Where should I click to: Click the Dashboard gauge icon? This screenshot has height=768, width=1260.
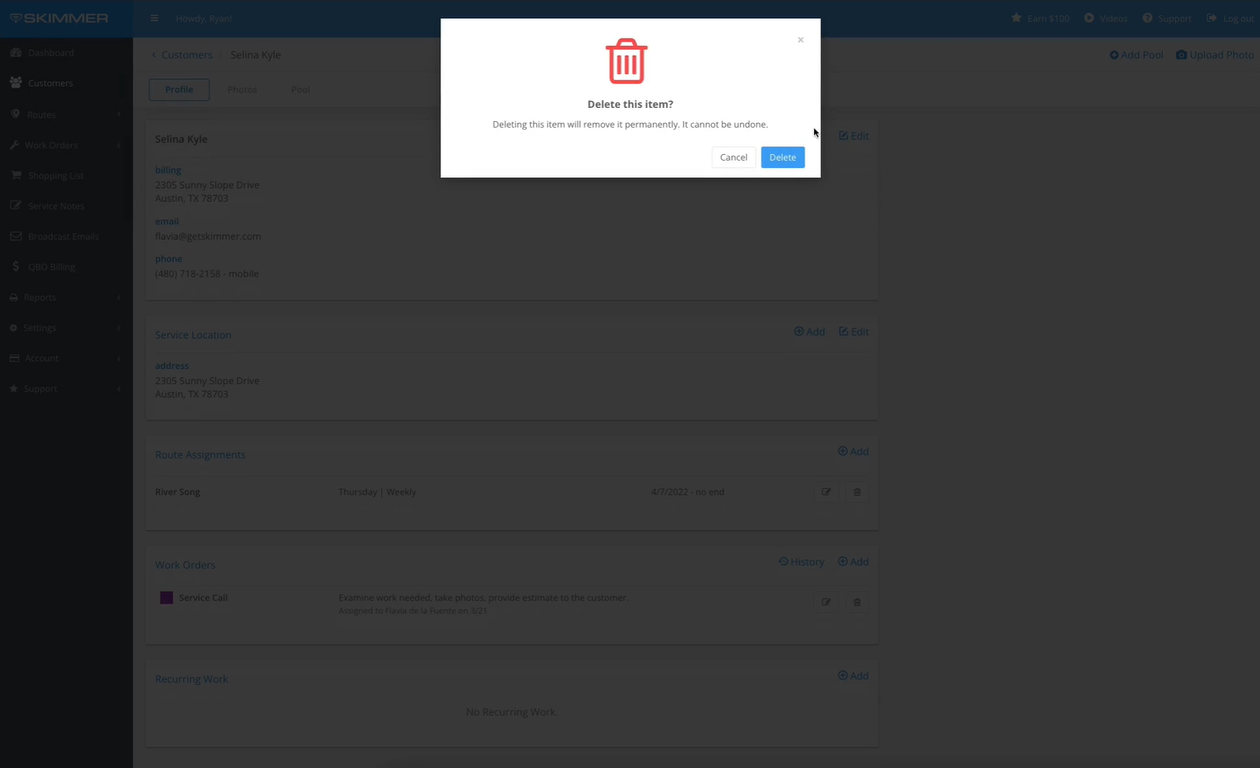[15, 52]
